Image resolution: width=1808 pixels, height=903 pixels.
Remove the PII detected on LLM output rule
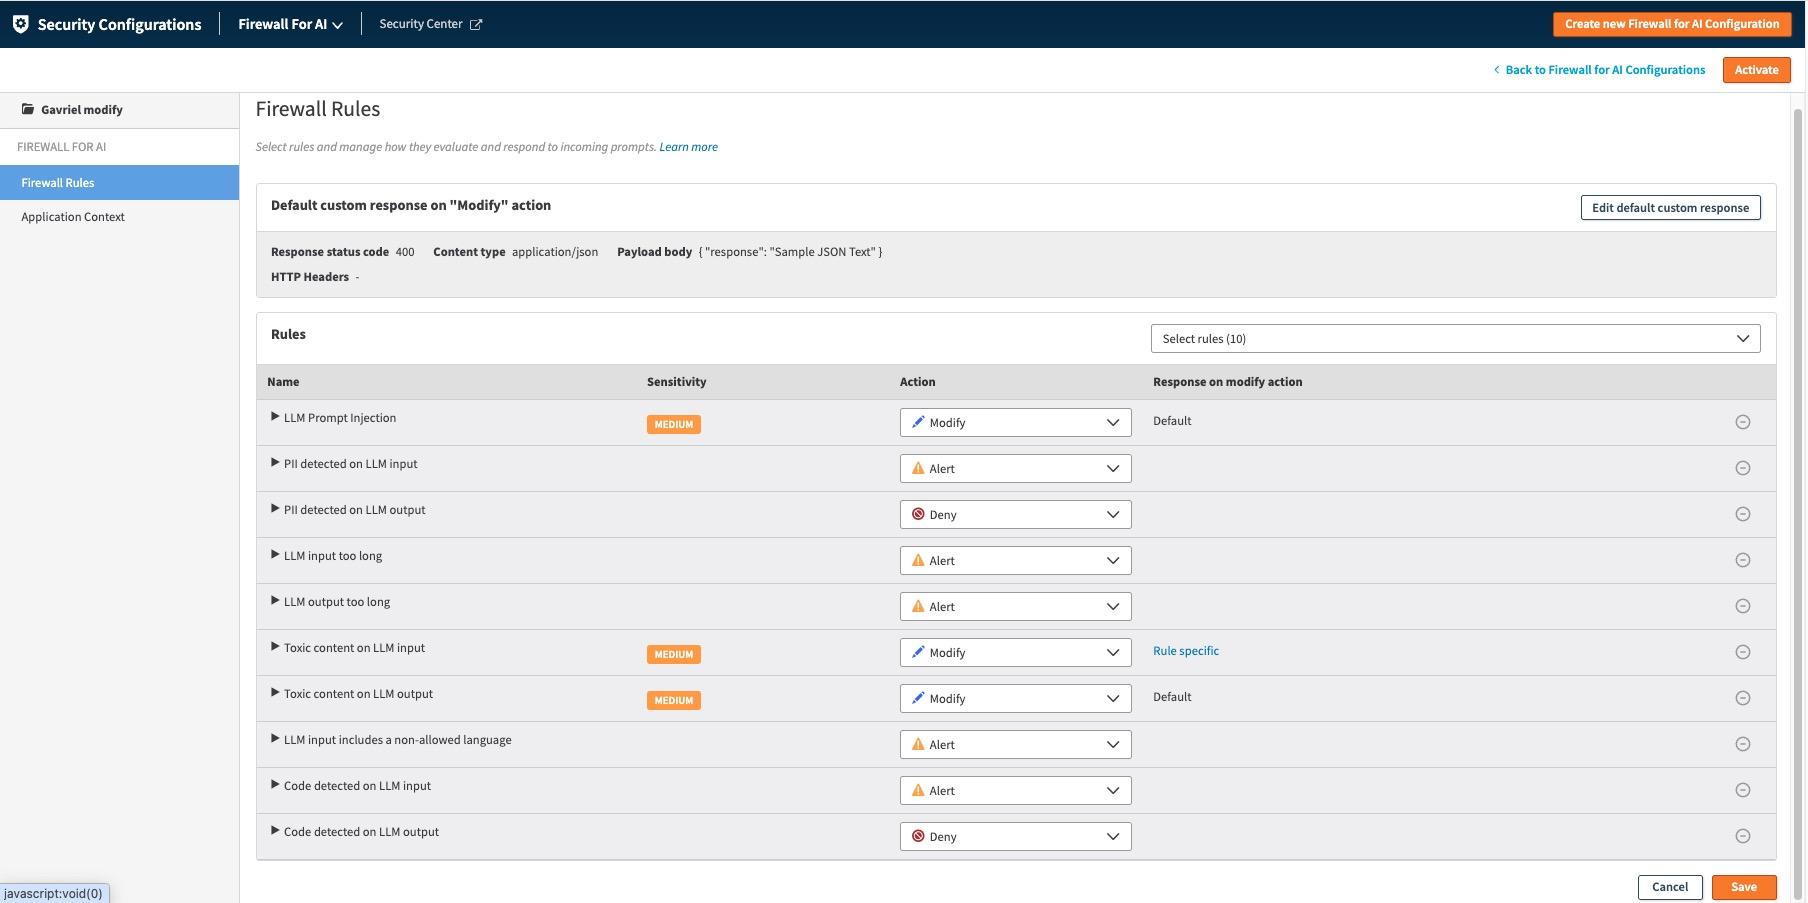1742,514
